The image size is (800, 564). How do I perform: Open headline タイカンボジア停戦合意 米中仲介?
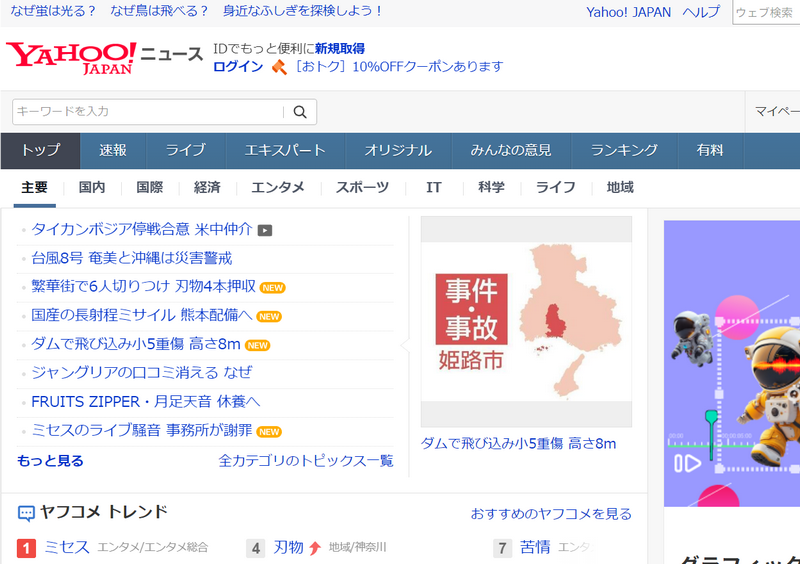pyautogui.click(x=141, y=230)
